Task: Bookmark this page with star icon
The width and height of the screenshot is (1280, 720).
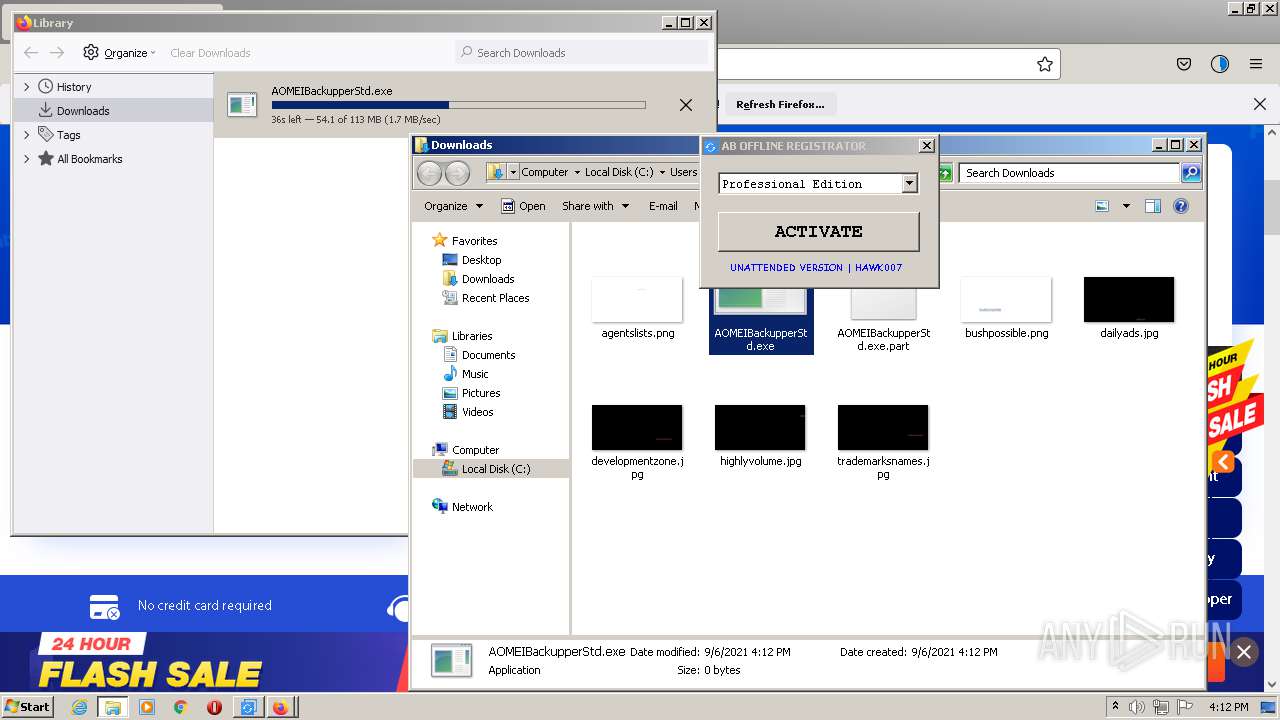Action: coord(1045,64)
